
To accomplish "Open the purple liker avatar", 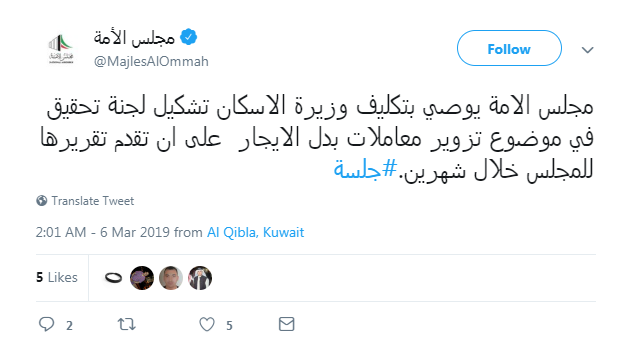I will point(142,278).
